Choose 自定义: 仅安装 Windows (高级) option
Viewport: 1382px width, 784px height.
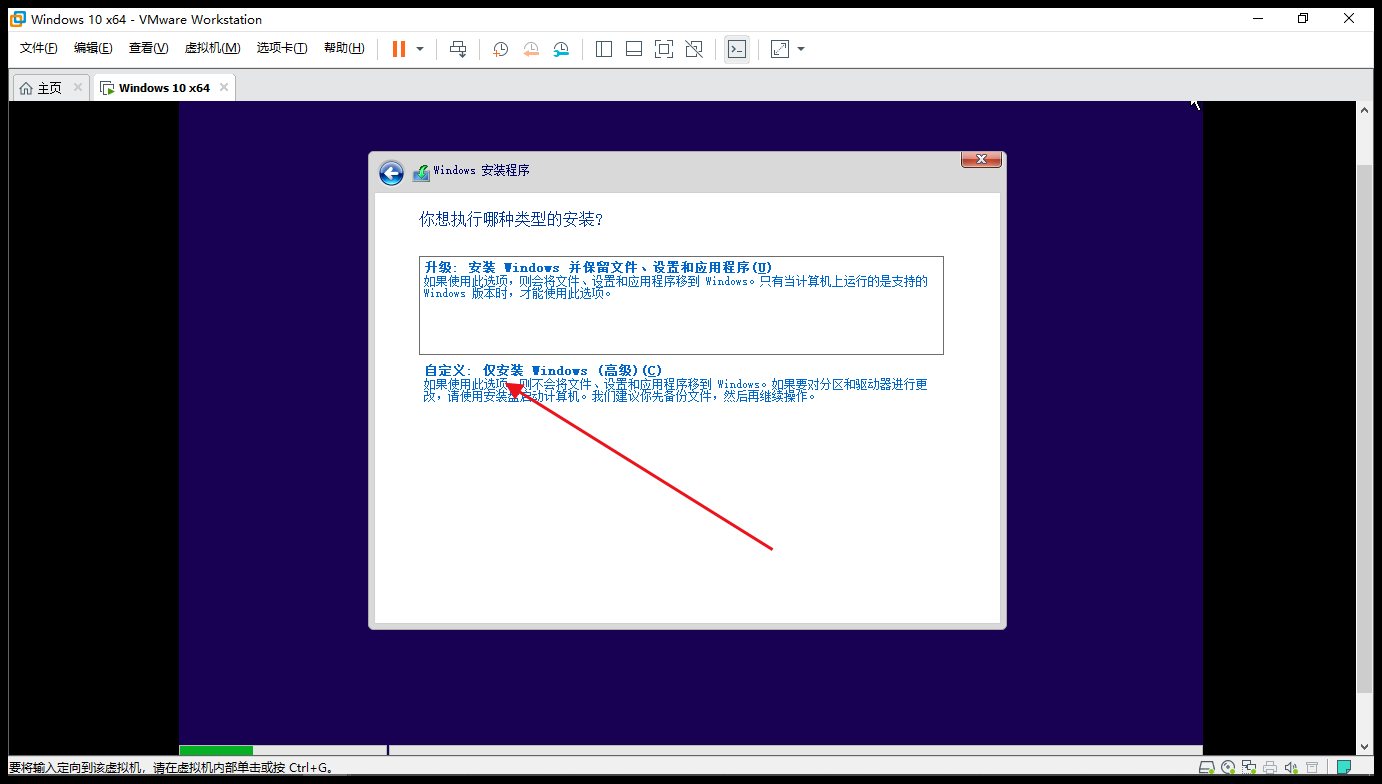(681, 383)
